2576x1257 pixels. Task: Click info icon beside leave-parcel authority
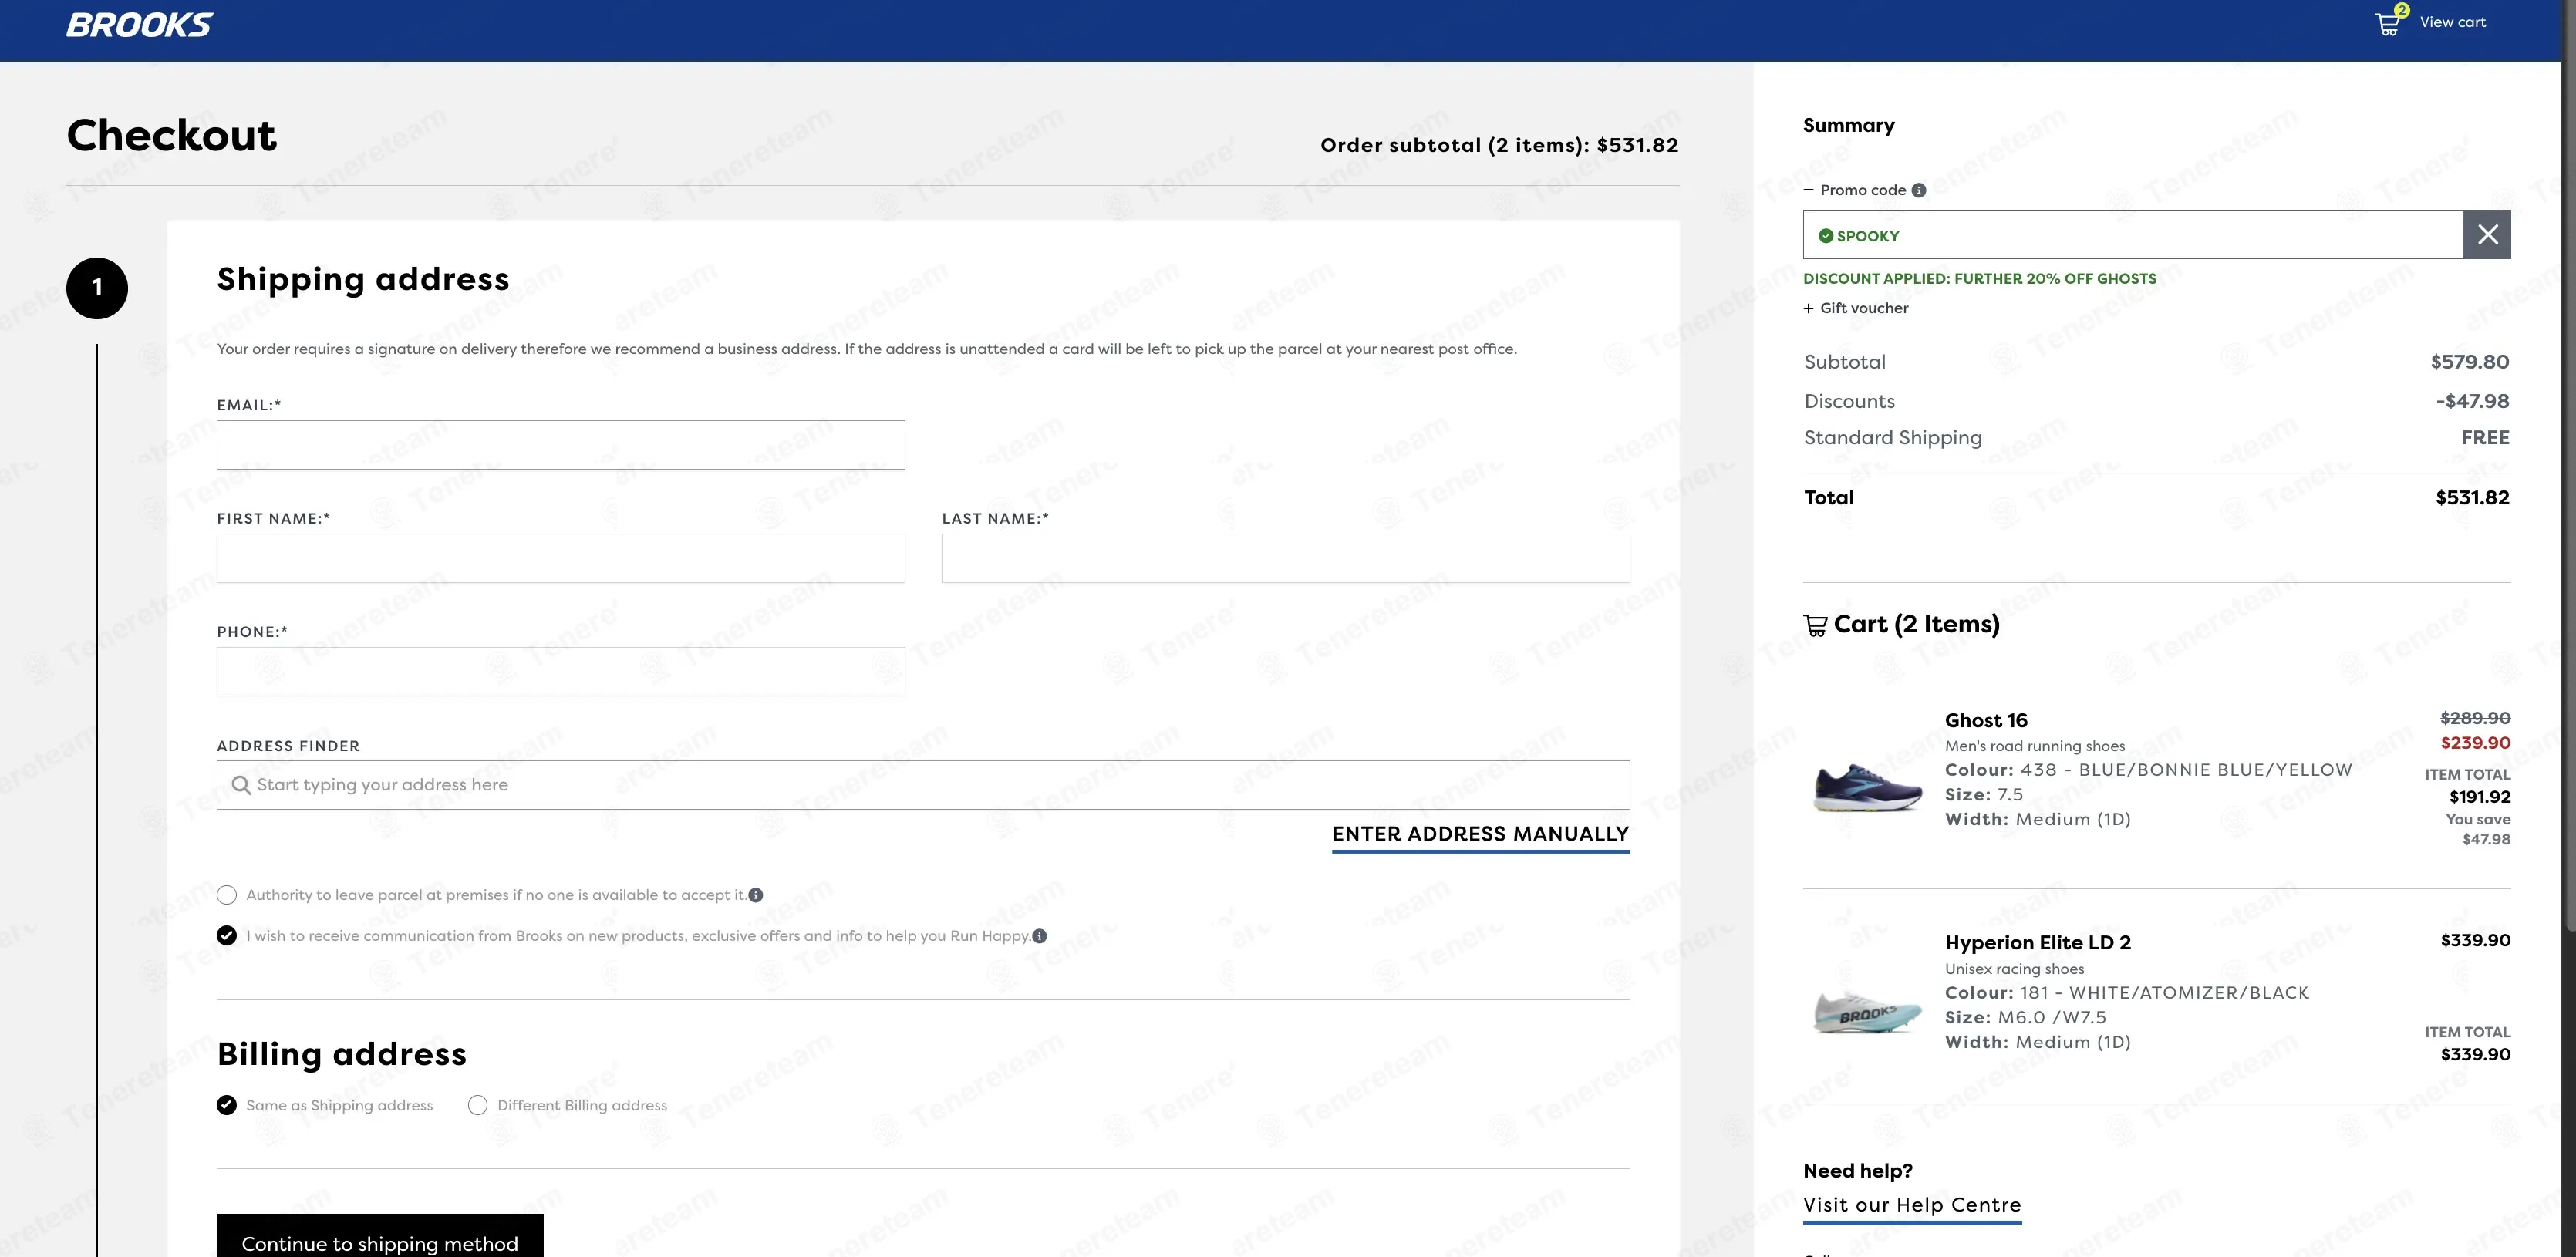tap(756, 895)
